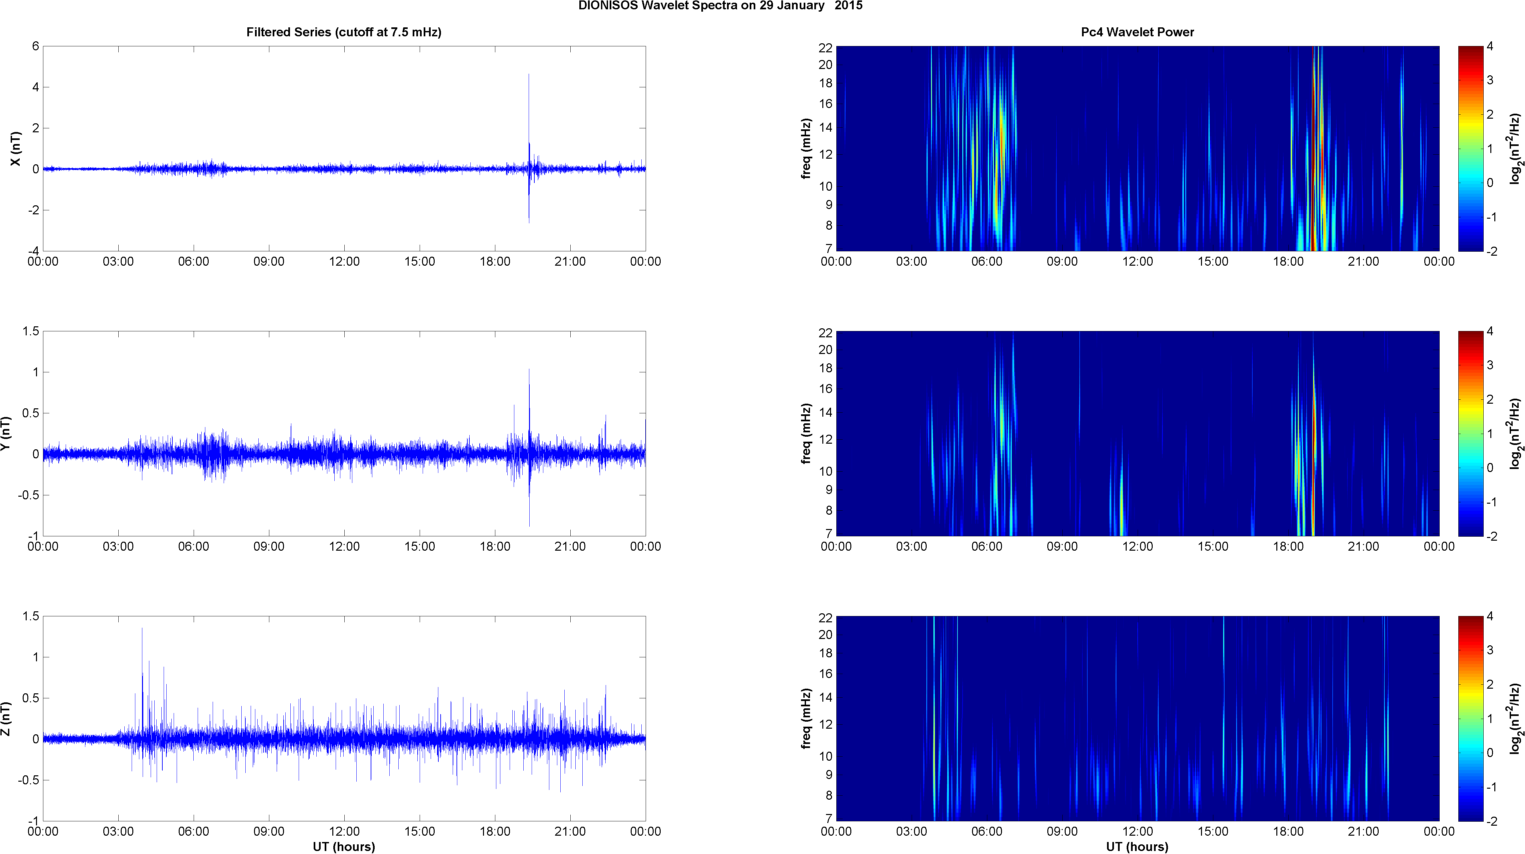Click the freq (mHz) label of bottom wavelet plot
This screenshot has width=1525, height=854.
(806, 719)
